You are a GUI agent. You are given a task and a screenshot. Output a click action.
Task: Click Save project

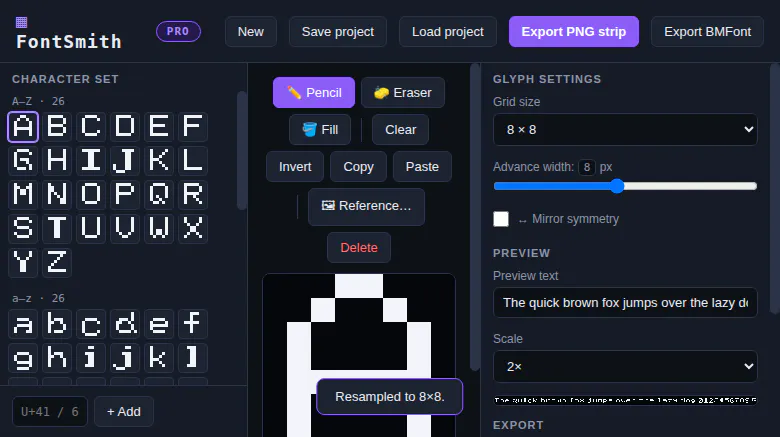[x=338, y=32]
